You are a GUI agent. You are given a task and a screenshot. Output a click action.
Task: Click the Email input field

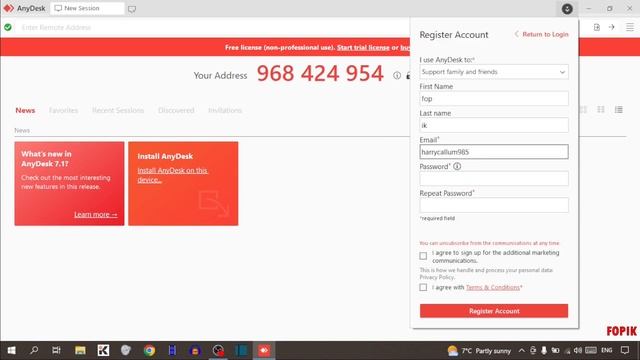click(x=494, y=152)
